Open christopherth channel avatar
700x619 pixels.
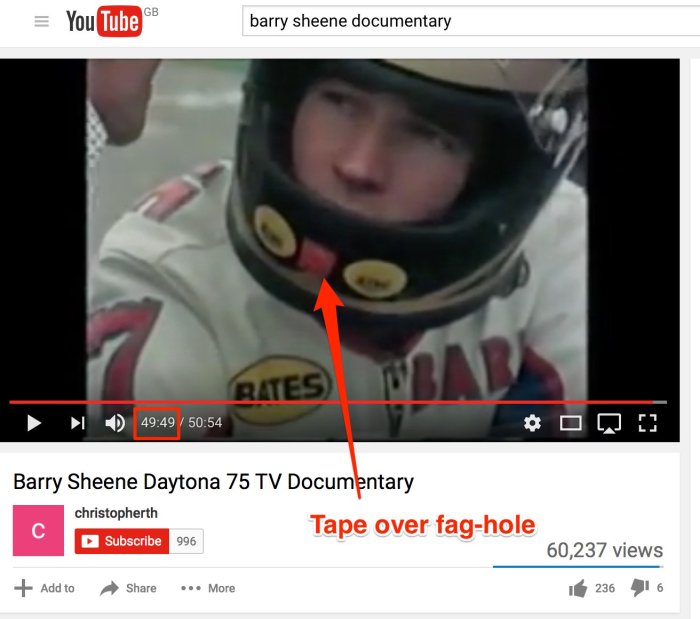pyautogui.click(x=38, y=531)
